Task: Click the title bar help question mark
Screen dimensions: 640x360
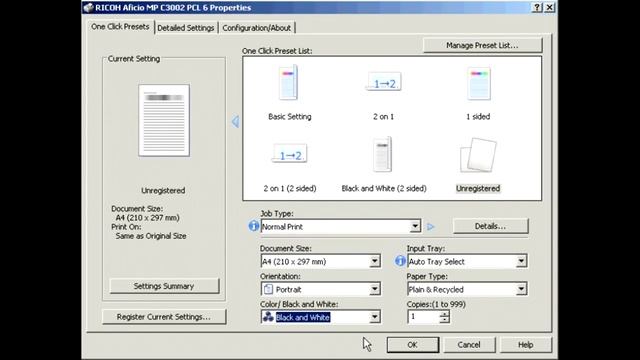Action: point(537,7)
